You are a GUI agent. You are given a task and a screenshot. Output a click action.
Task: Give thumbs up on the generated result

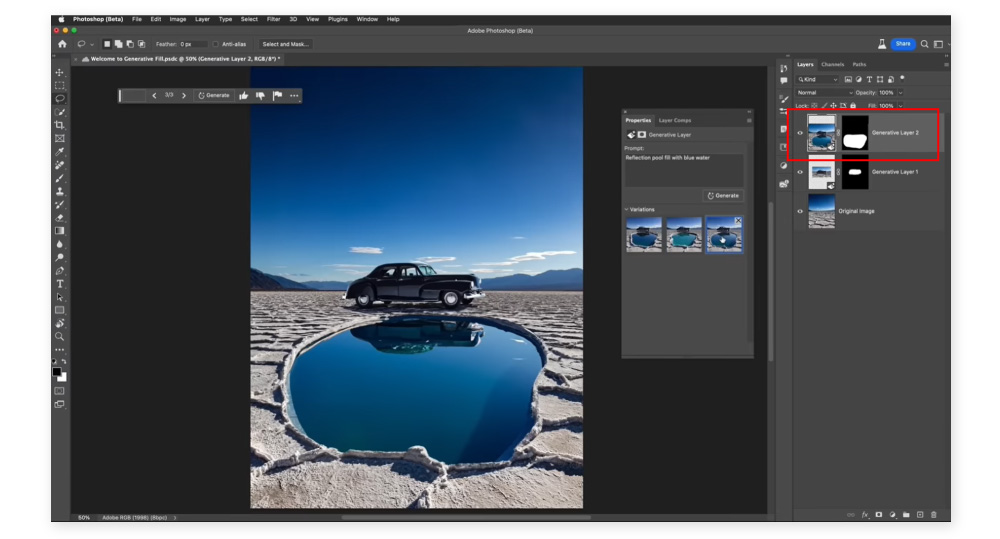244,96
